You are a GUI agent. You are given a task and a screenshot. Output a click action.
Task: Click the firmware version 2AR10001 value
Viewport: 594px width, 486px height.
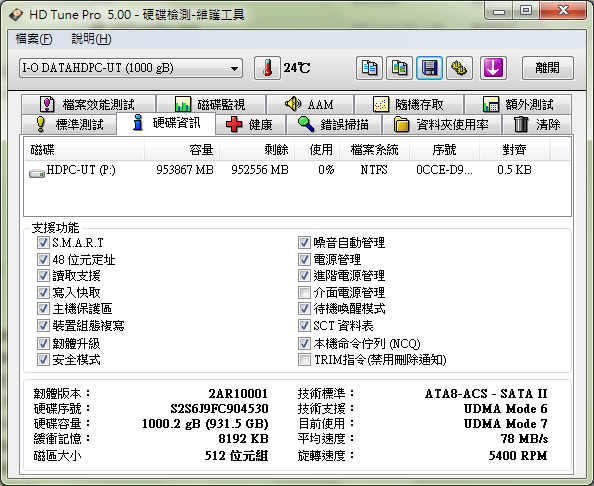pos(238,394)
